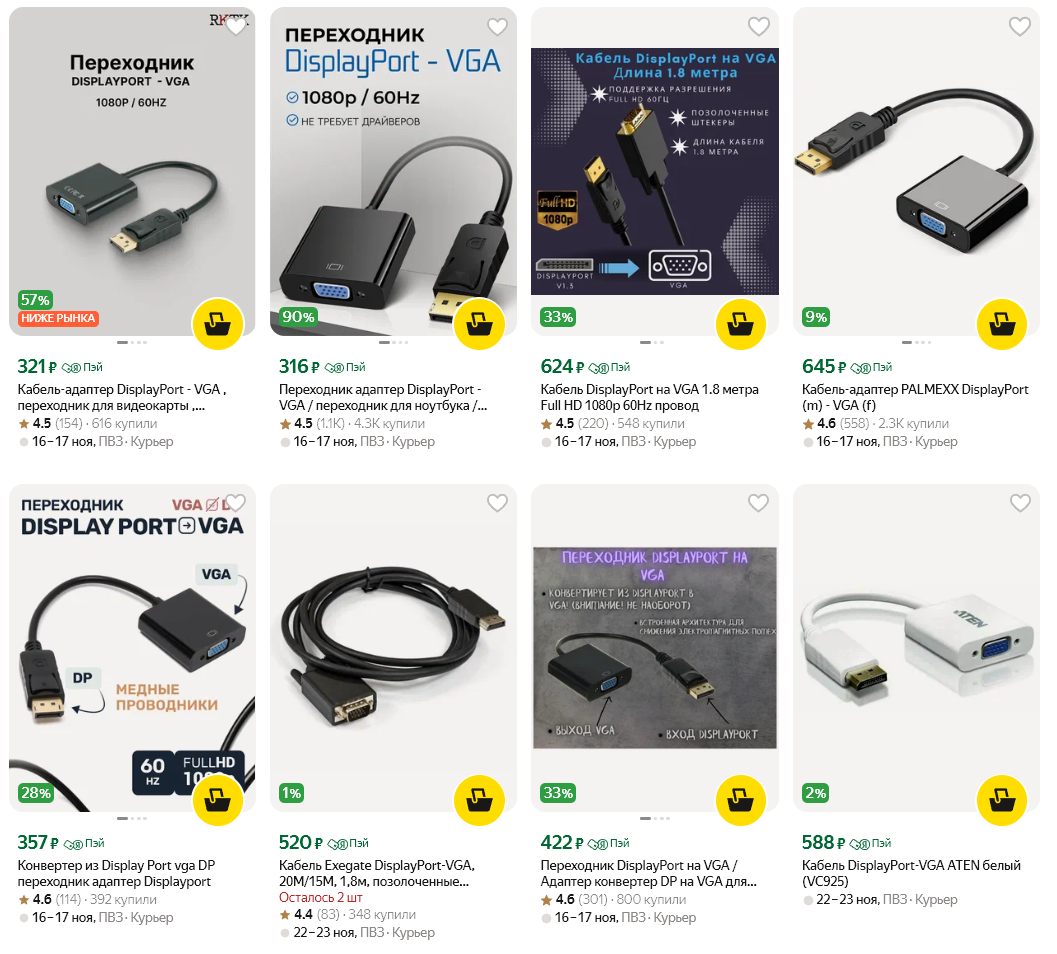Add the 422 ₽ adapter to cart
The width and height of the screenshot is (1057, 954).
[741, 800]
